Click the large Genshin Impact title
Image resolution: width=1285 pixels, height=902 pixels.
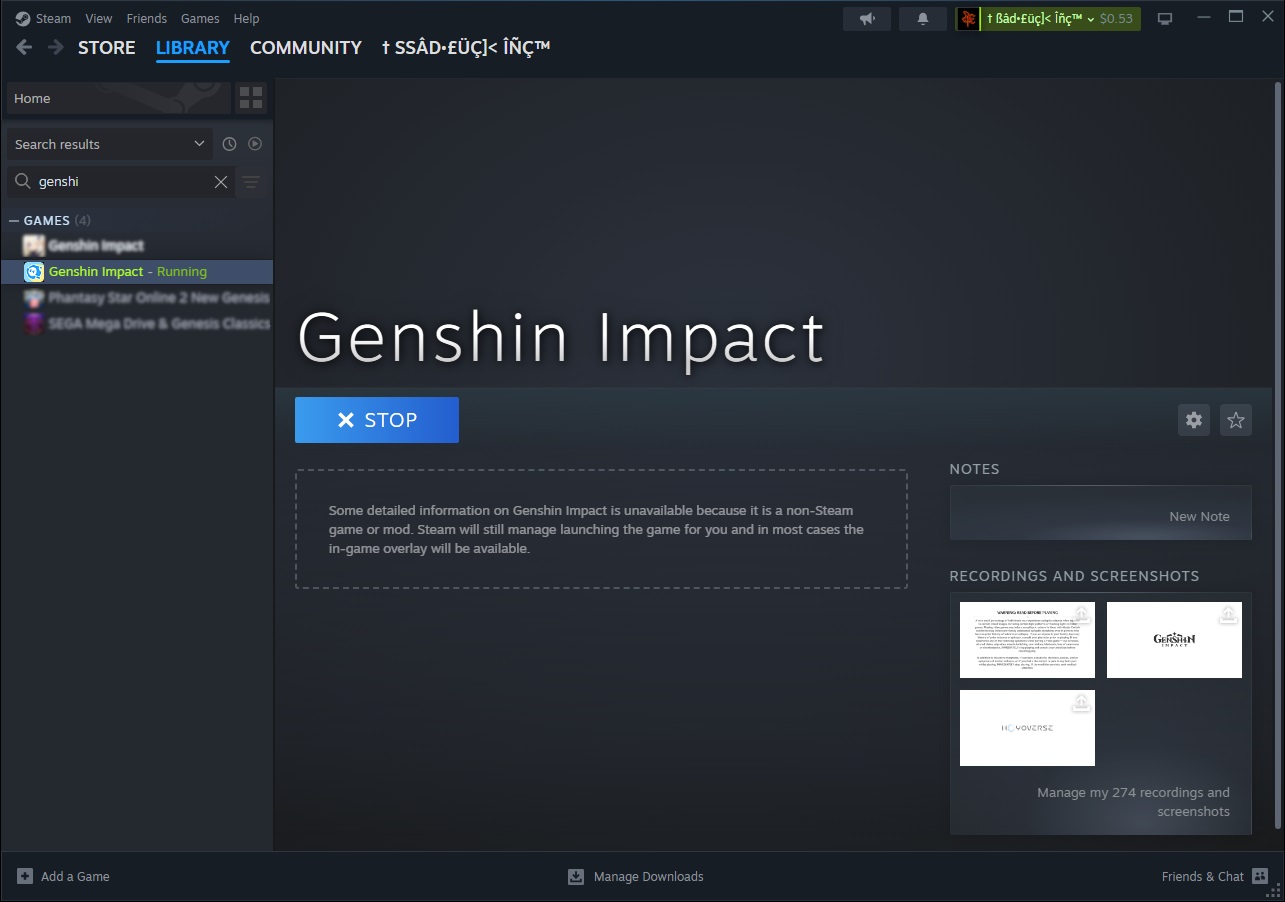(561, 337)
